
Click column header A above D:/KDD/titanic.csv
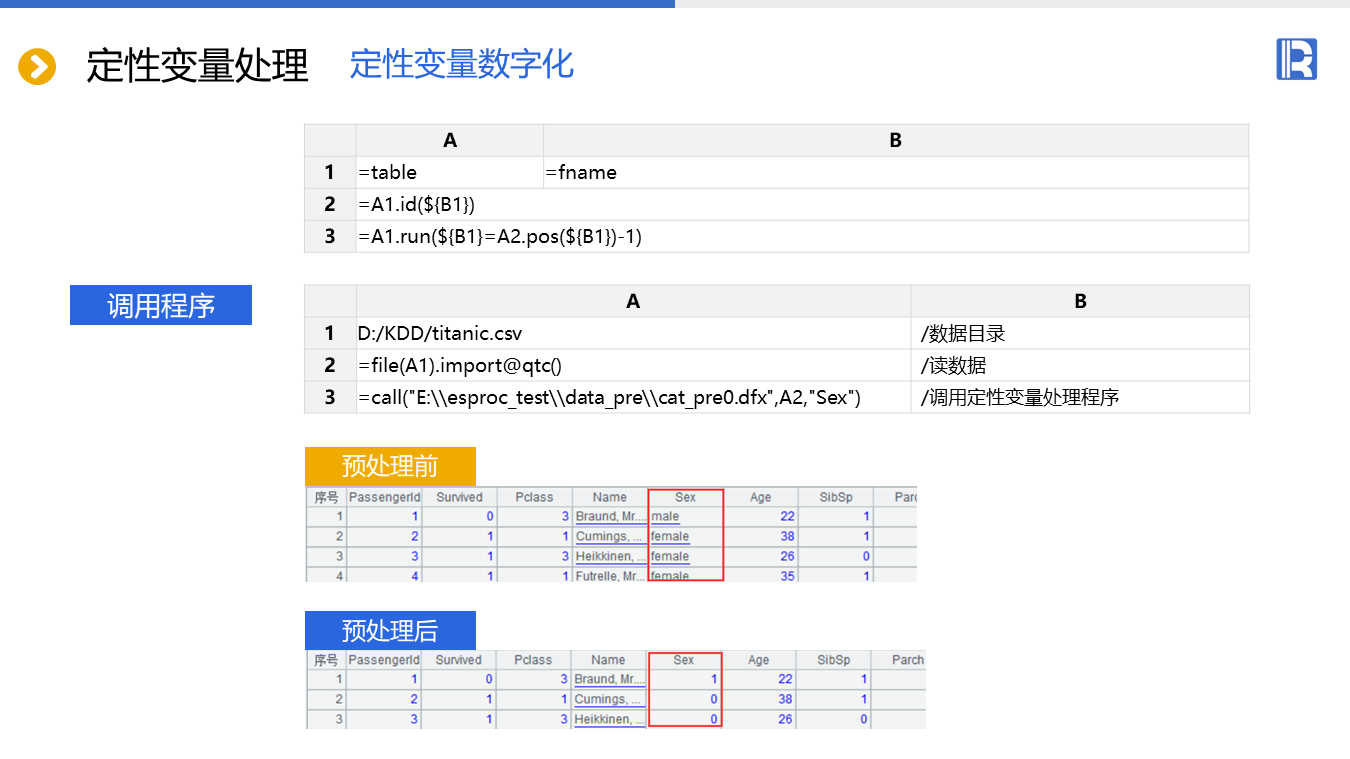pos(633,301)
